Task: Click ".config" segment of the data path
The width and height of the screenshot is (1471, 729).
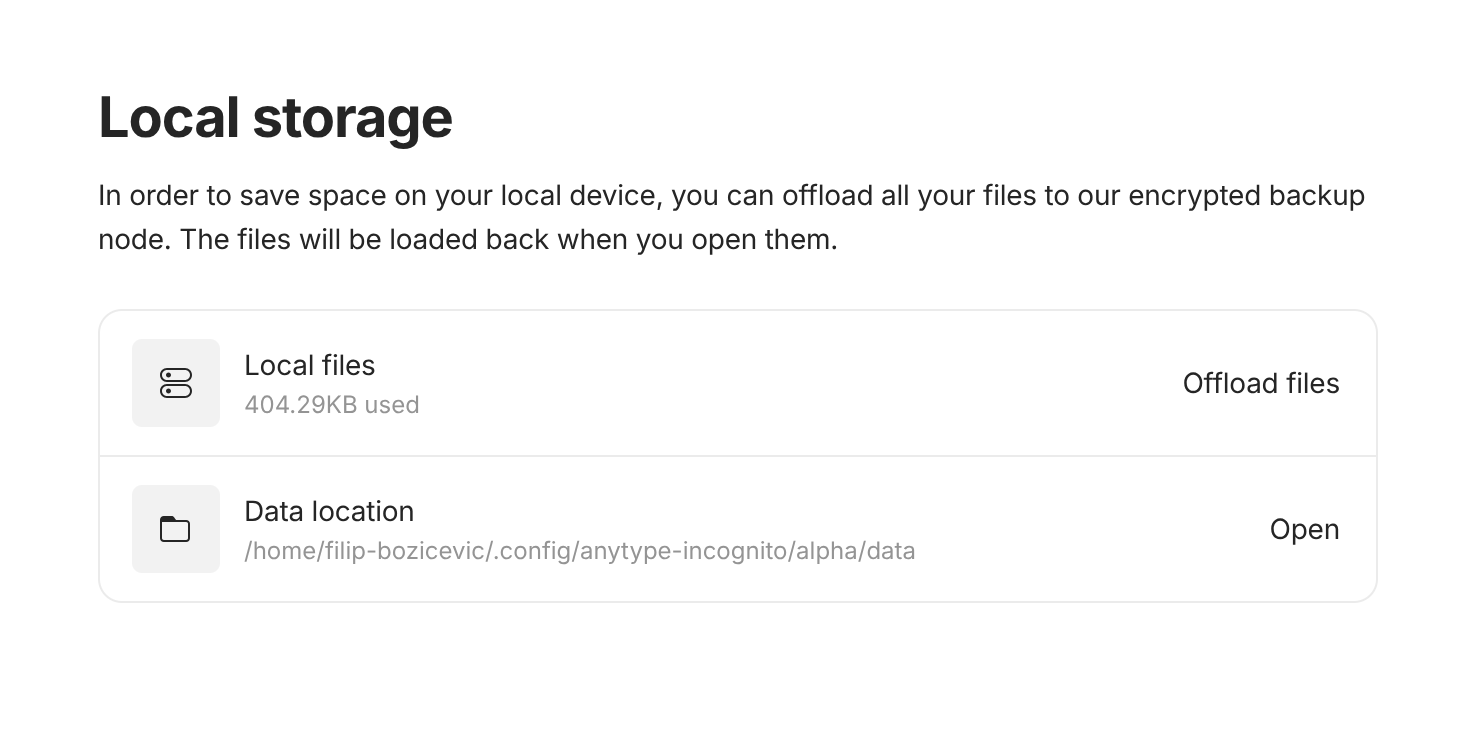Action: pos(530,551)
